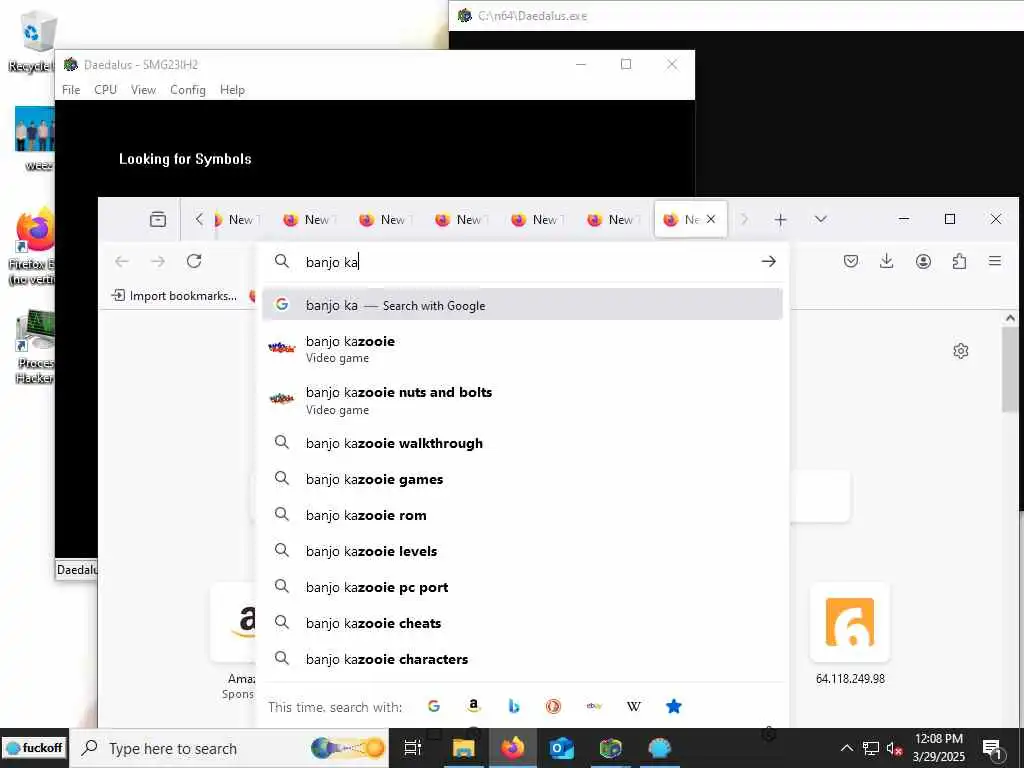Open File menu in Daedalus window
Viewport: 1024px width, 768px height.
71,89
